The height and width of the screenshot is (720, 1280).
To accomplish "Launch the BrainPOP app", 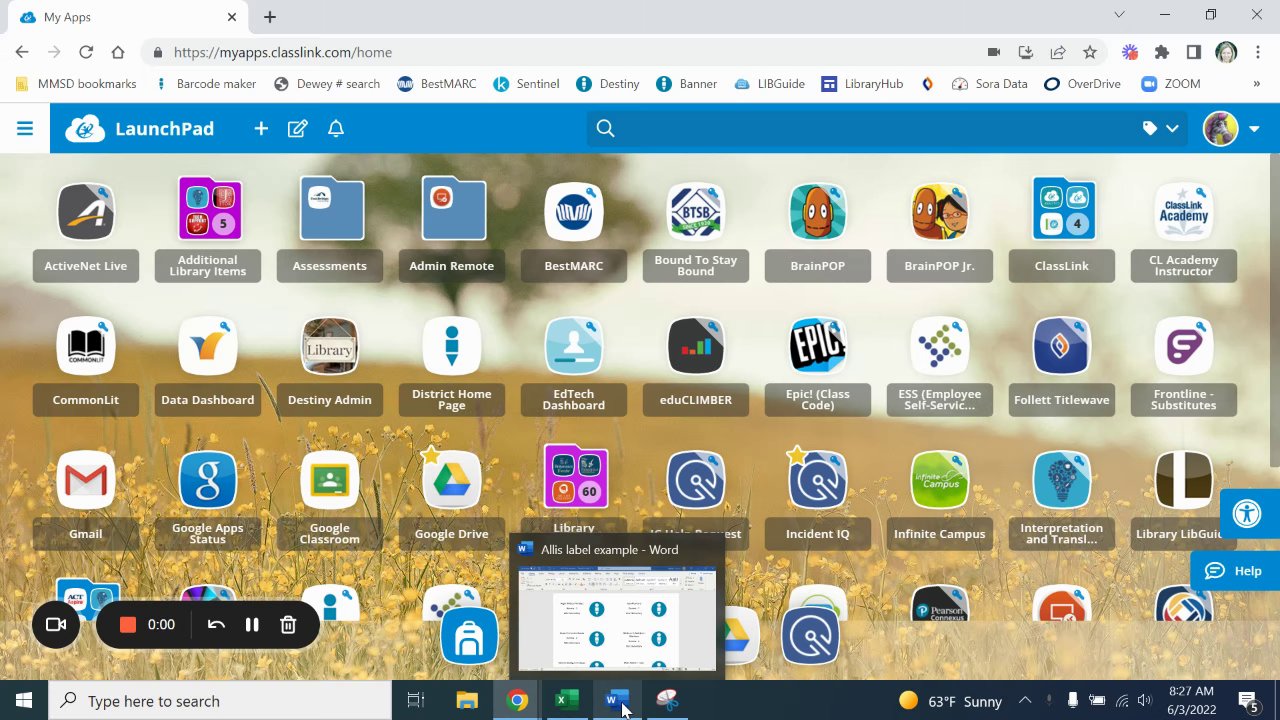I will coord(818,212).
